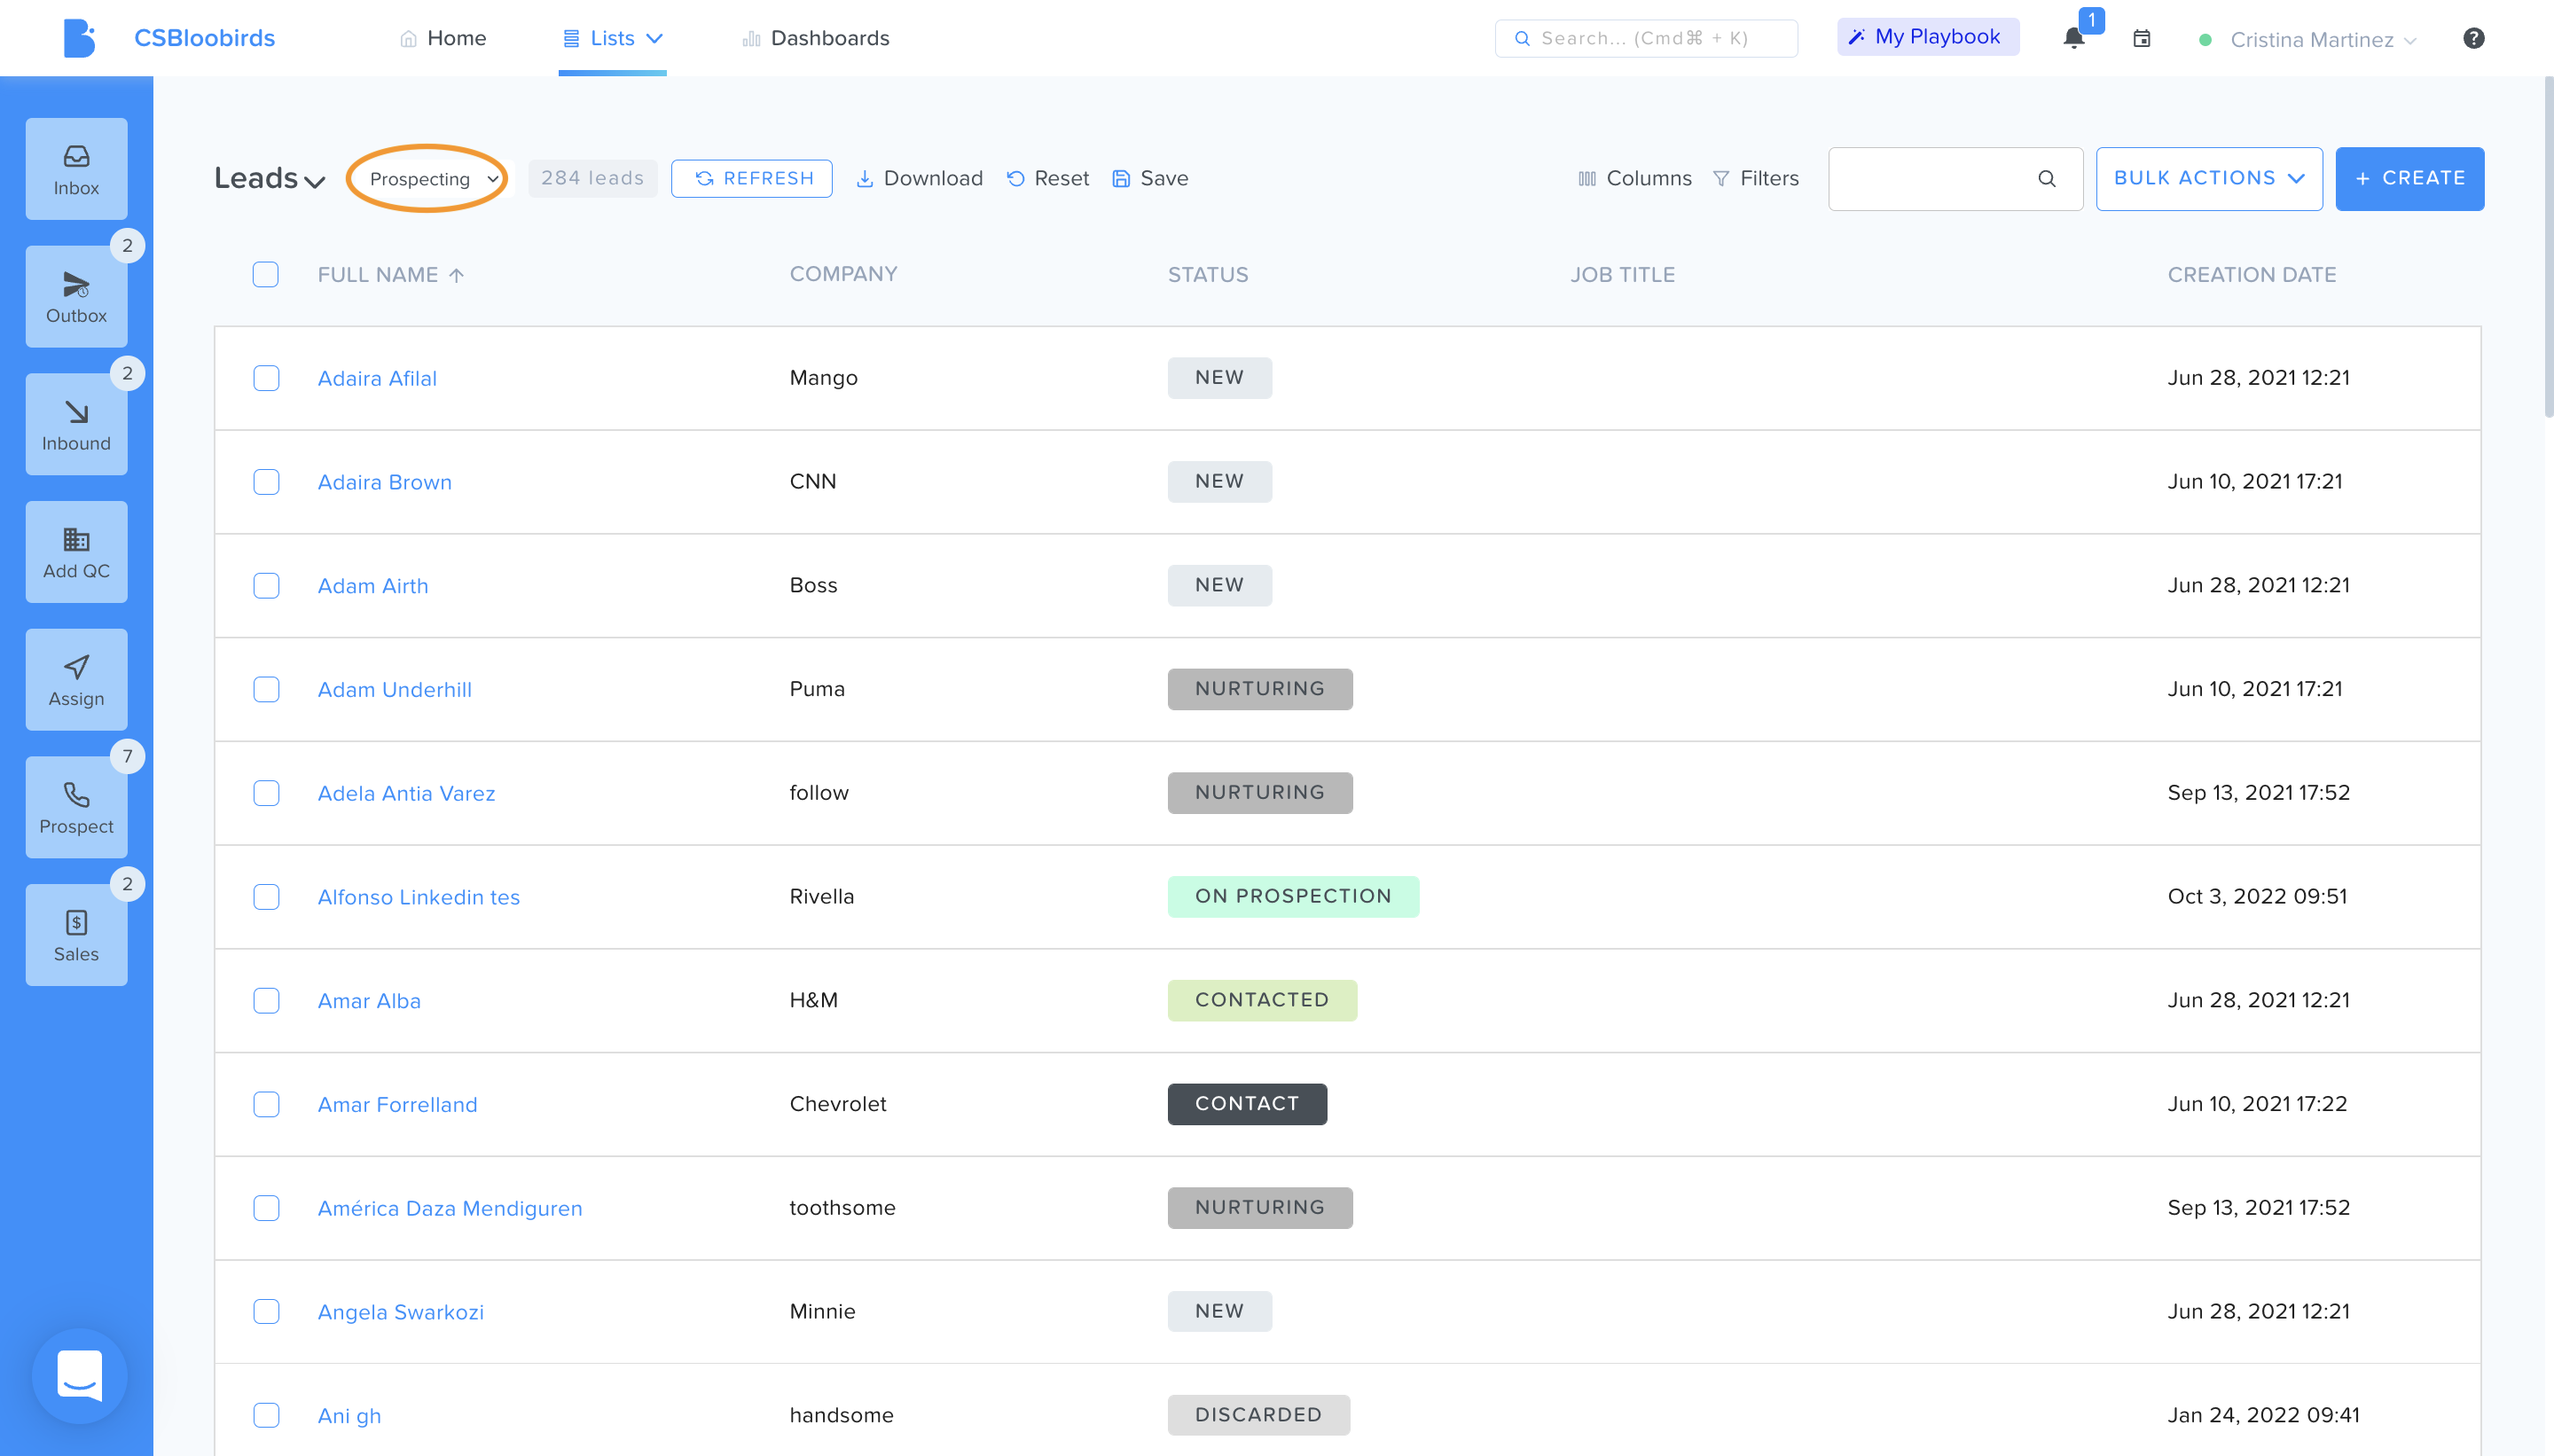Select the Adam Underhill row checkbox
This screenshot has width=2554, height=1456.
click(x=266, y=690)
